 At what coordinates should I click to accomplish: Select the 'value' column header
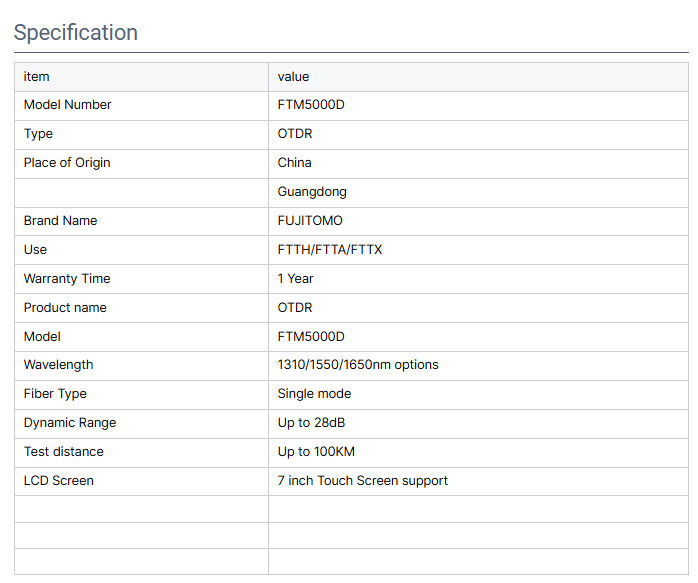coord(293,76)
